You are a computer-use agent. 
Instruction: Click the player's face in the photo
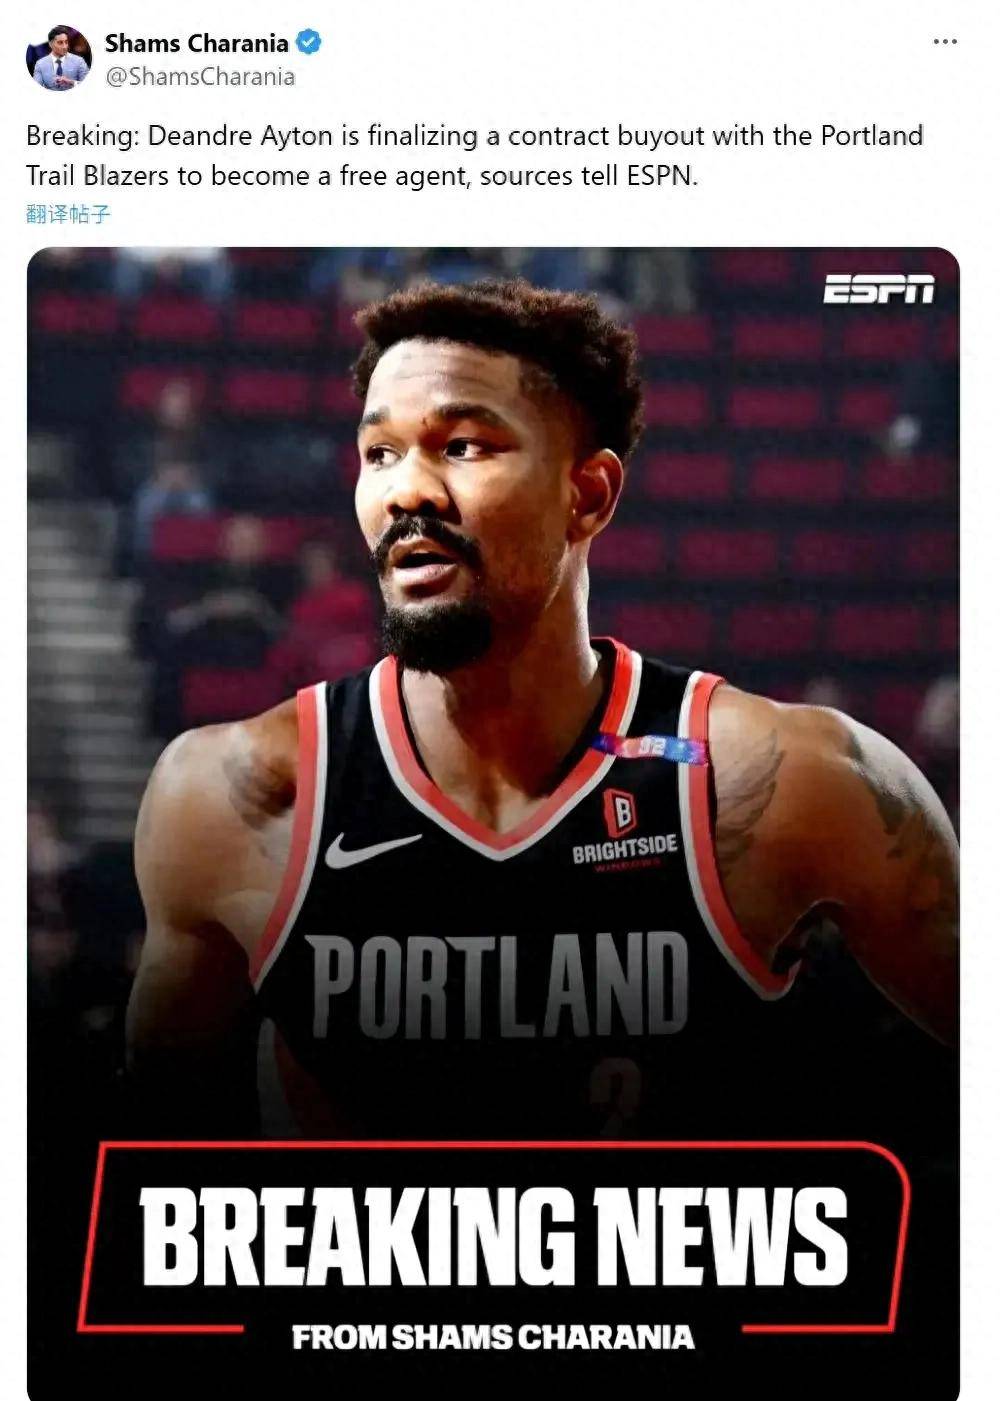coord(460,500)
